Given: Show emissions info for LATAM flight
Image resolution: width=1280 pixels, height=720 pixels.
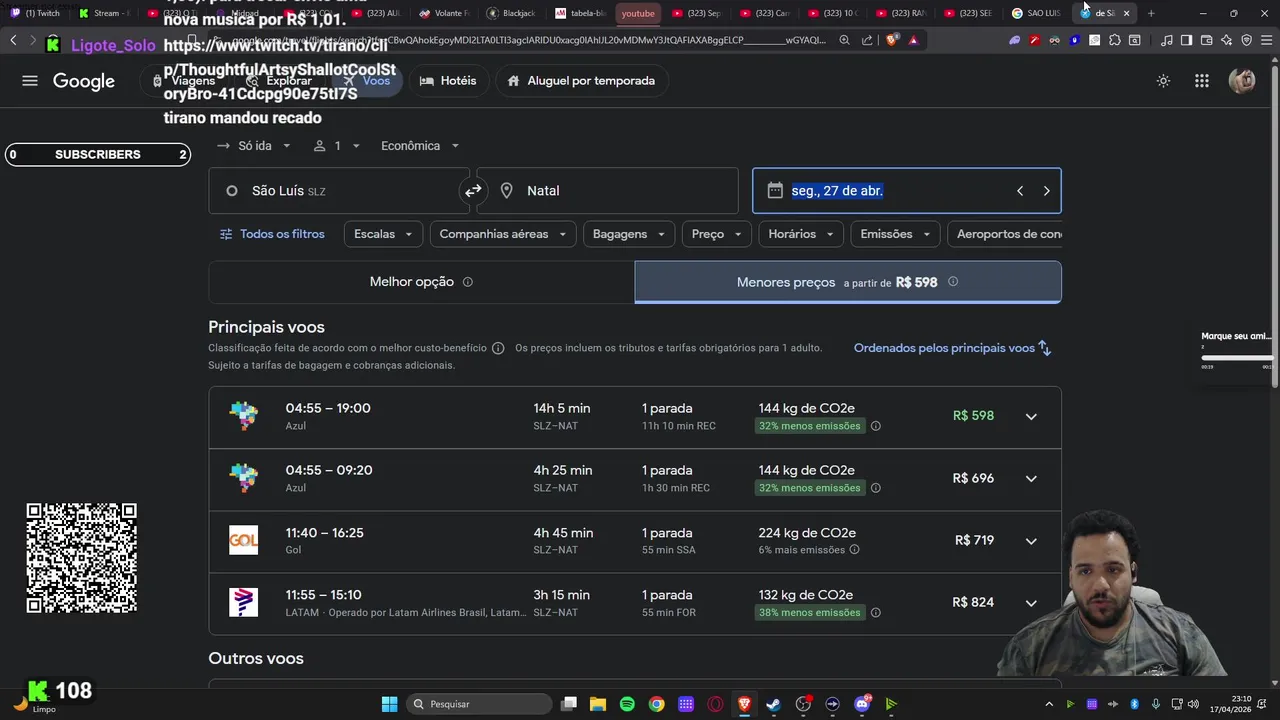Looking at the screenshot, I should (875, 613).
